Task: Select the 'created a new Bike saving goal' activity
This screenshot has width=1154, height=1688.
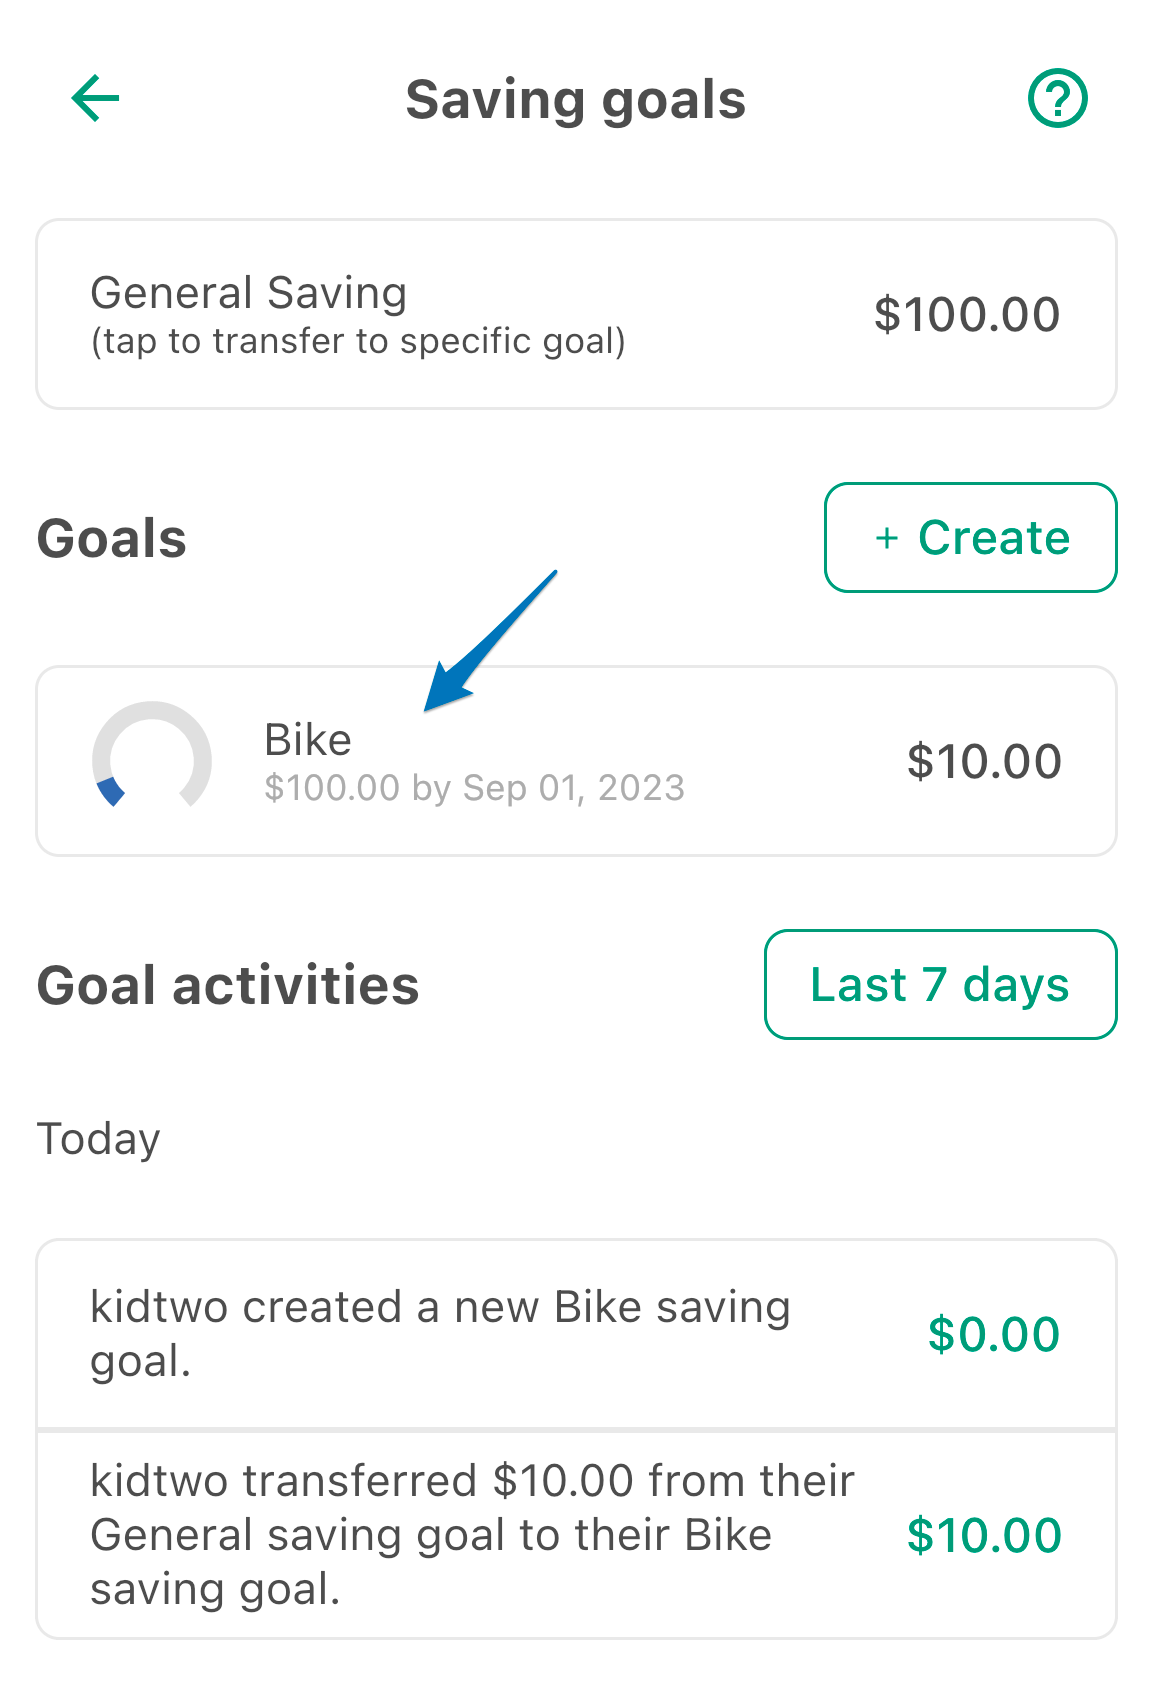Action: pyautogui.click(x=576, y=1334)
